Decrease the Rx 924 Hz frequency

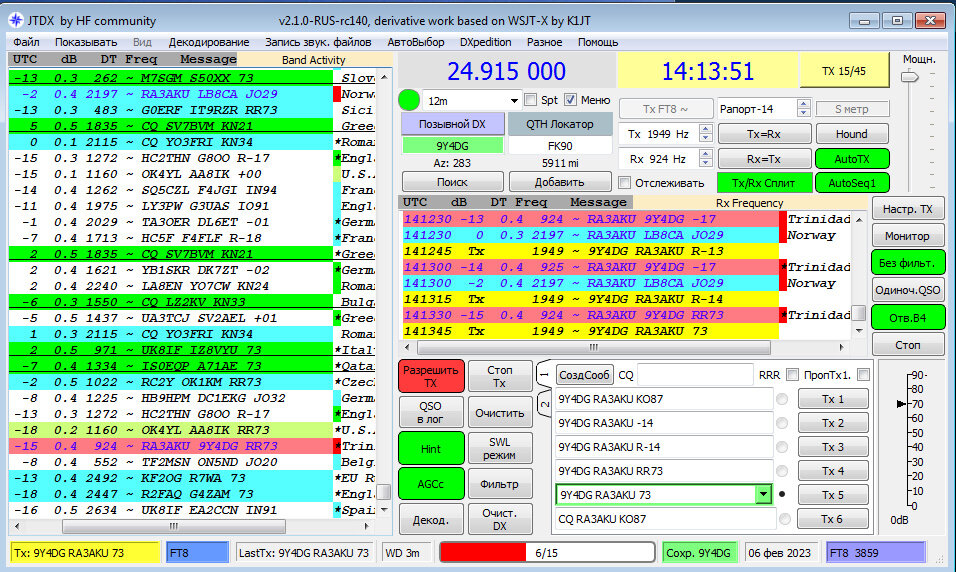click(705, 163)
